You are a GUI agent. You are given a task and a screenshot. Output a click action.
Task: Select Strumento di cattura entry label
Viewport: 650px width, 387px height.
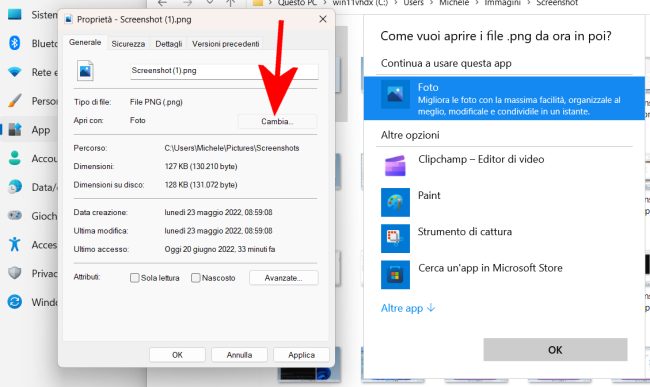(x=465, y=232)
